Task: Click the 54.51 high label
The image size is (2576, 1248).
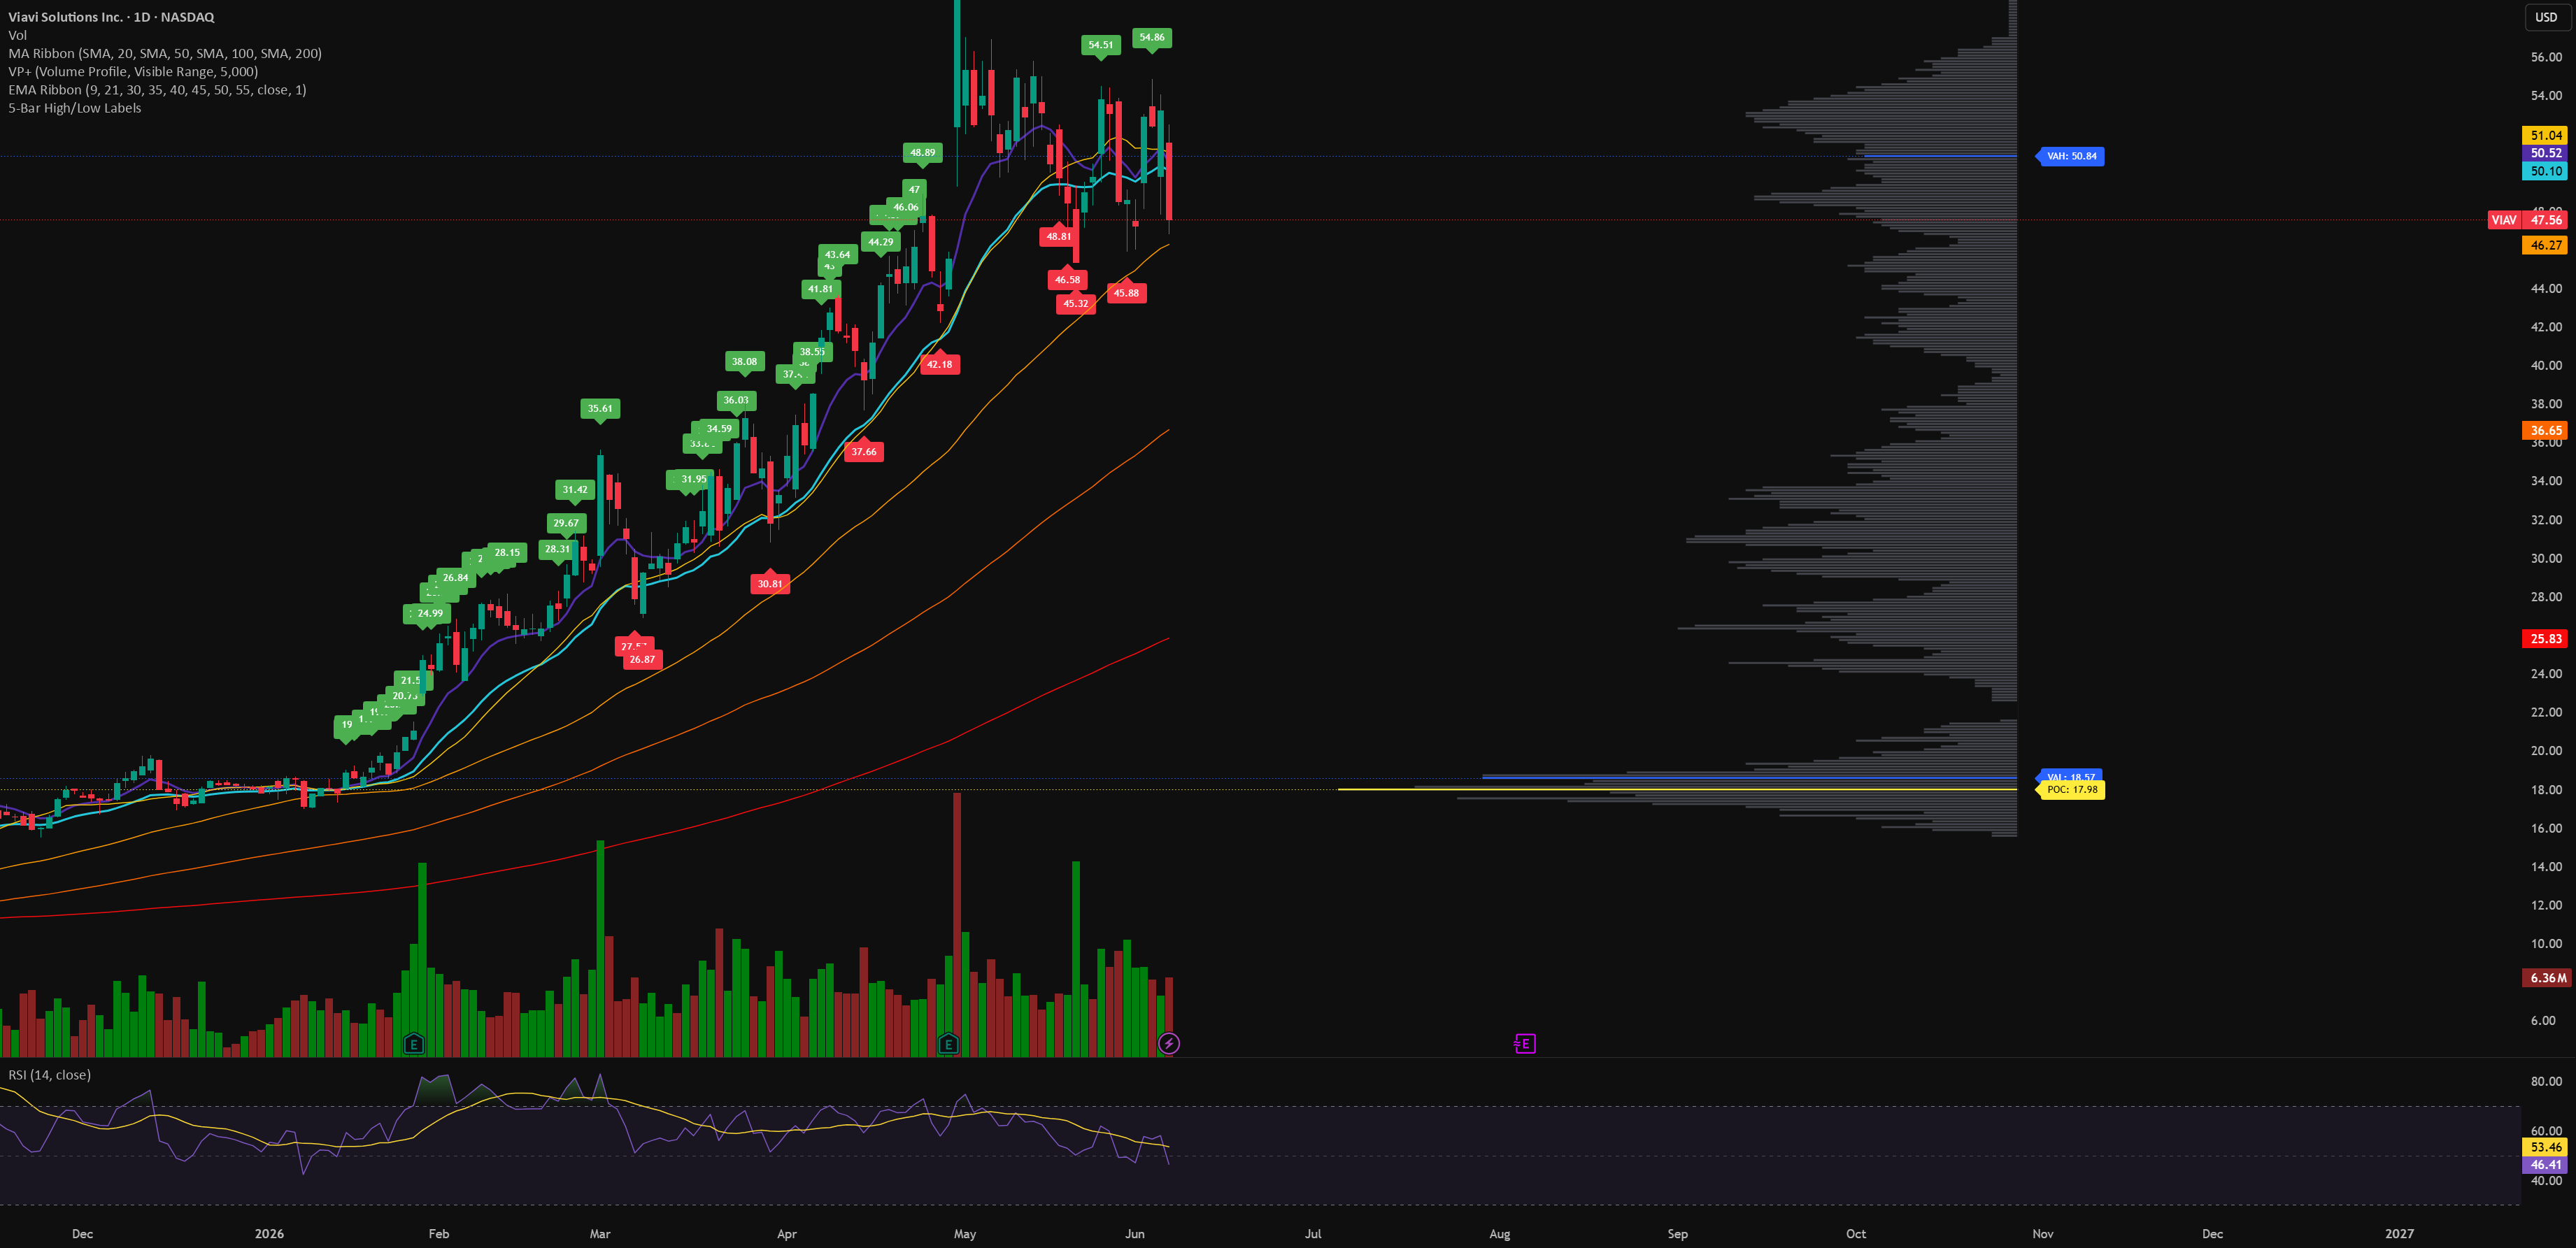Action: (1101, 45)
